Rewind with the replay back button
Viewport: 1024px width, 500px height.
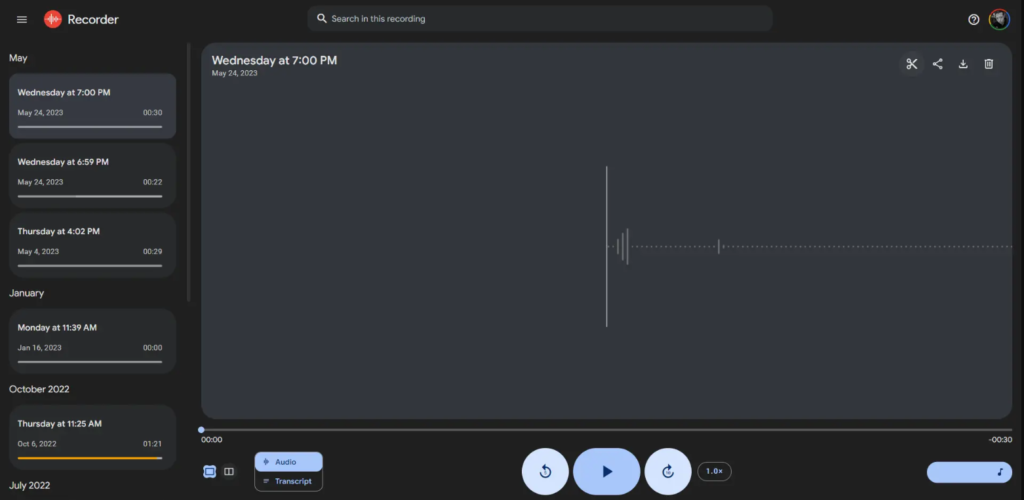[545, 471]
